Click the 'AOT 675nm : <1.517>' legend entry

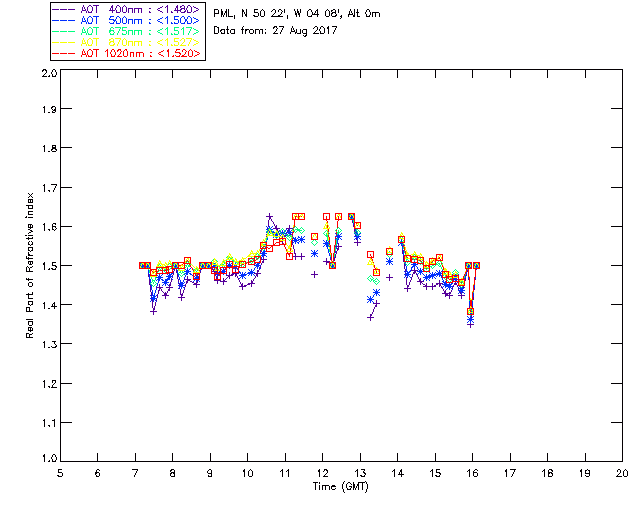click(x=127, y=31)
